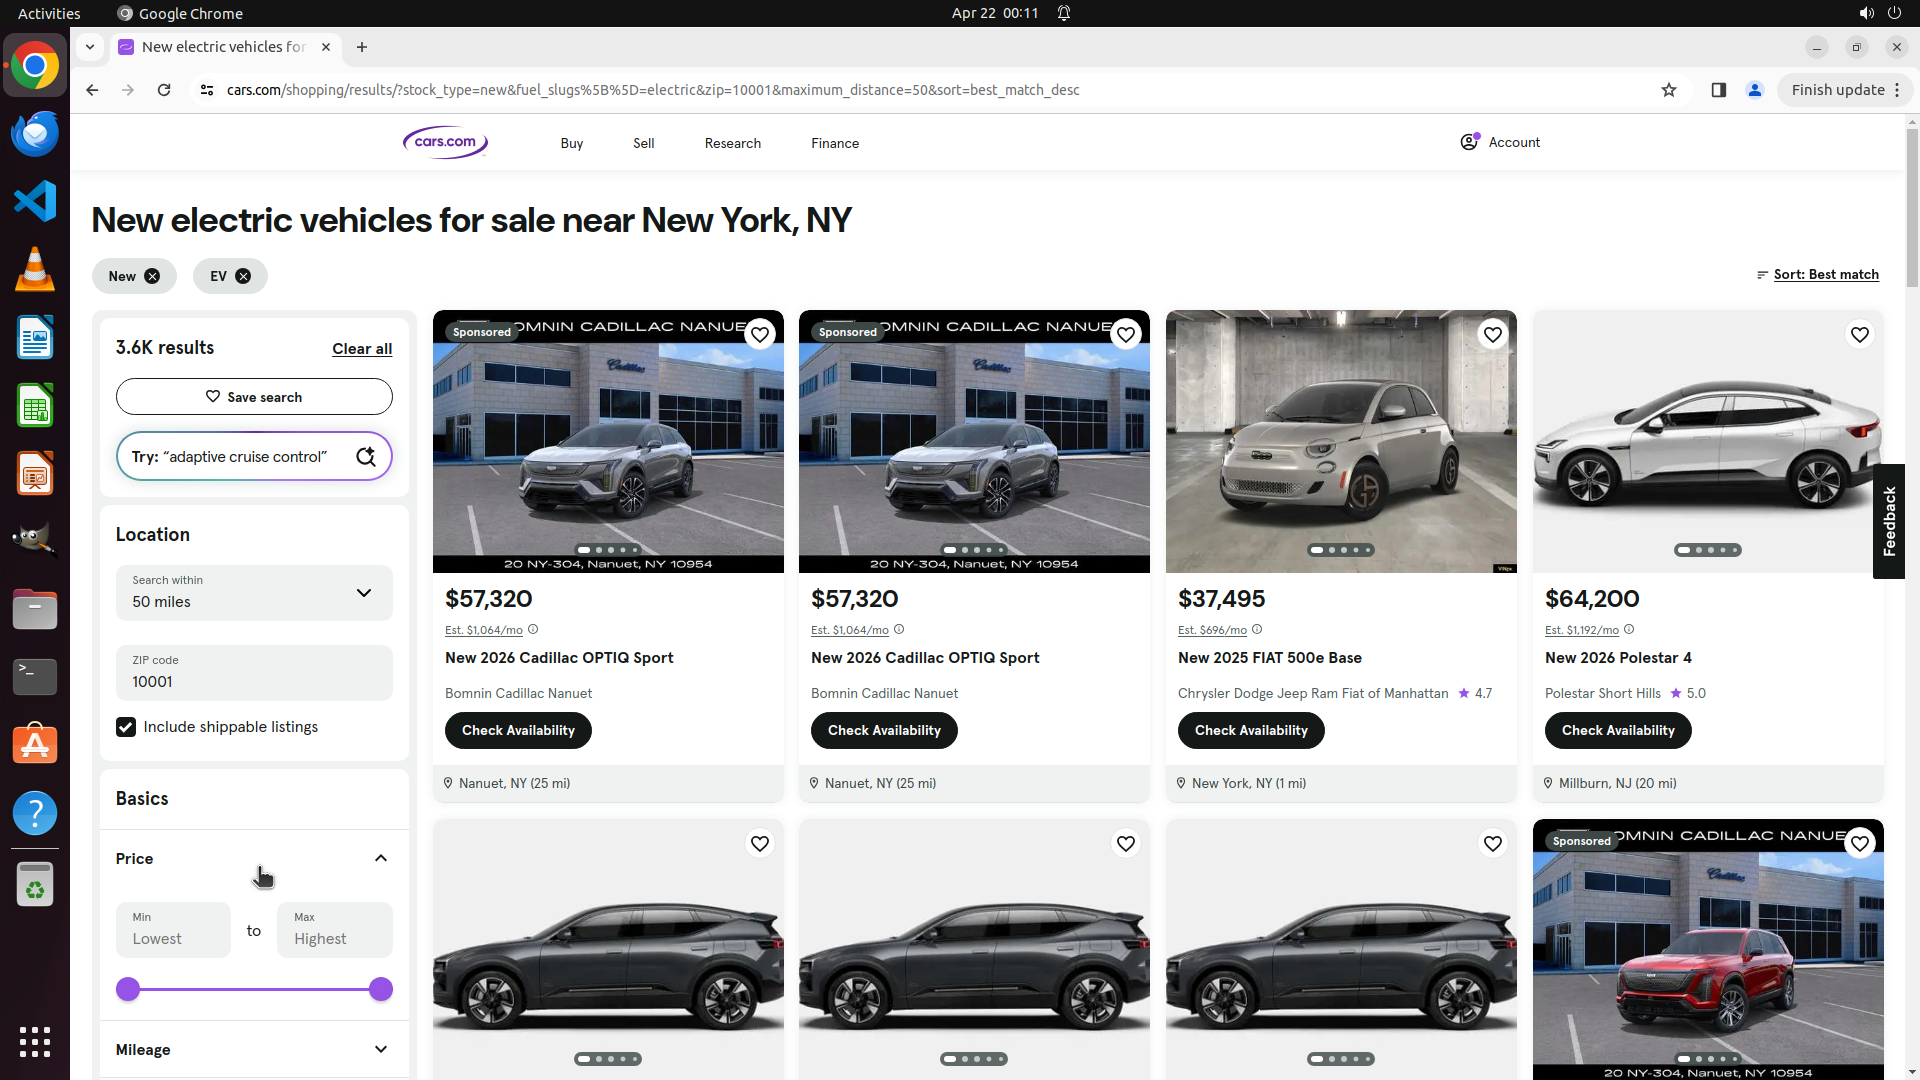This screenshot has width=1920, height=1080.
Task: Favorite the FIAT 500e Base listing heart
Action: coord(1492,335)
